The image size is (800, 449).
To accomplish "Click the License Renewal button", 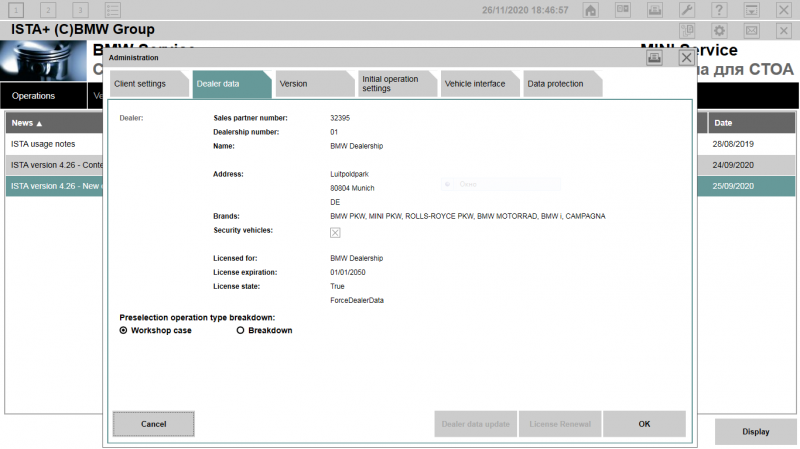I will click(560, 424).
